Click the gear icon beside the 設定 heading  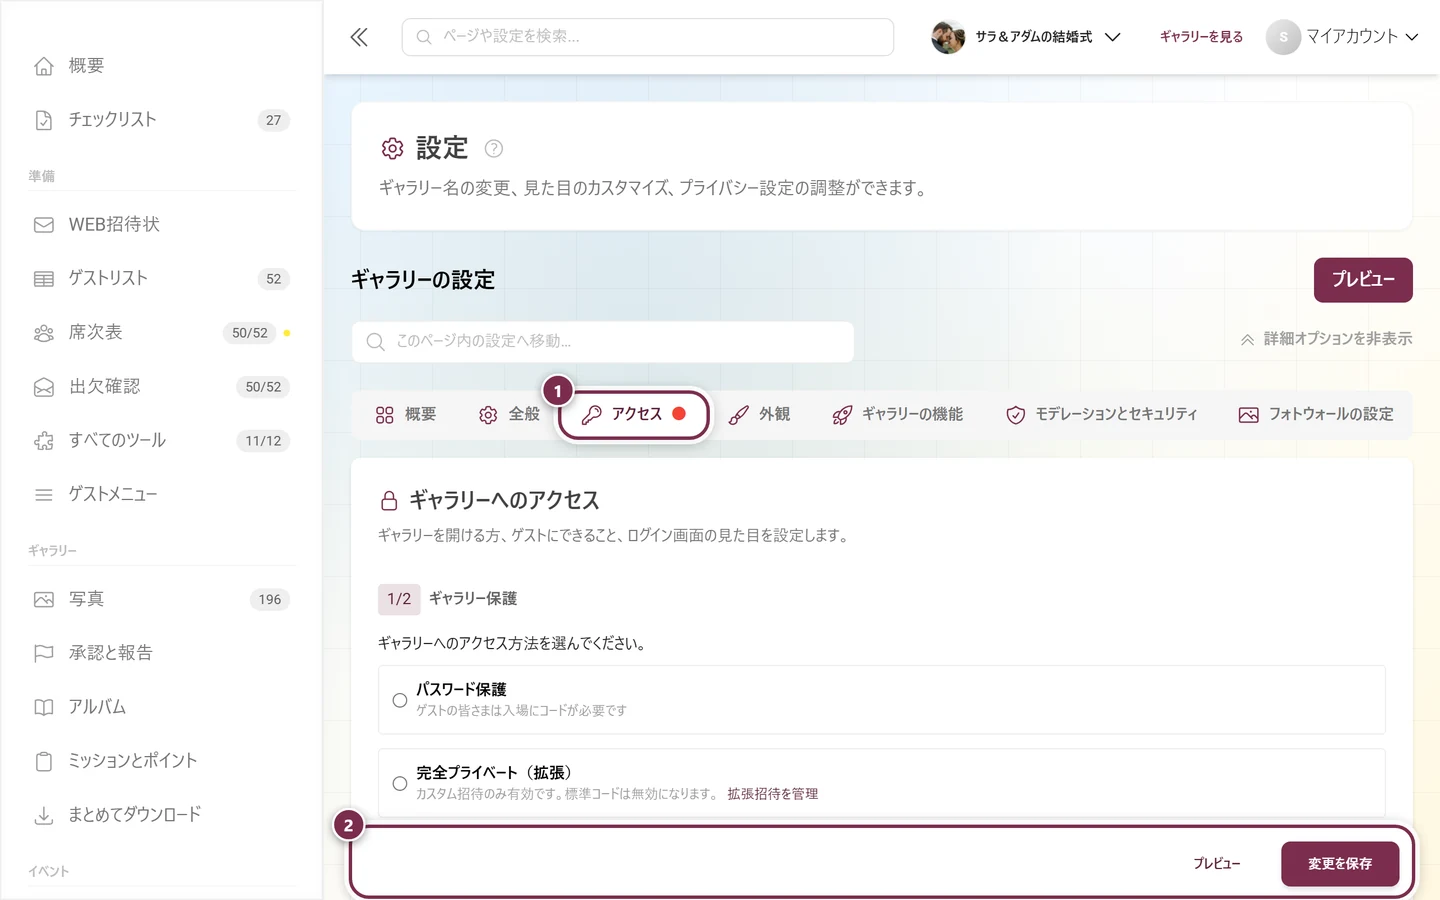coord(392,149)
